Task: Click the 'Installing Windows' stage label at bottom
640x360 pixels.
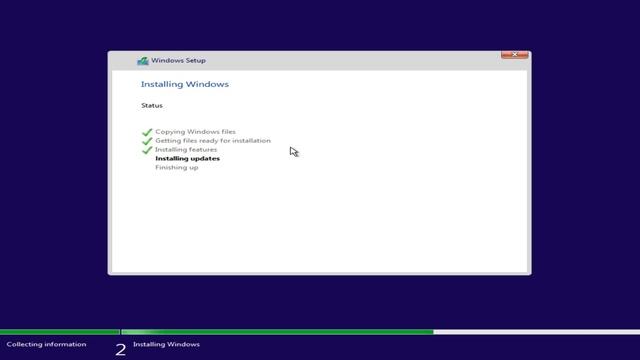Action: pos(166,344)
